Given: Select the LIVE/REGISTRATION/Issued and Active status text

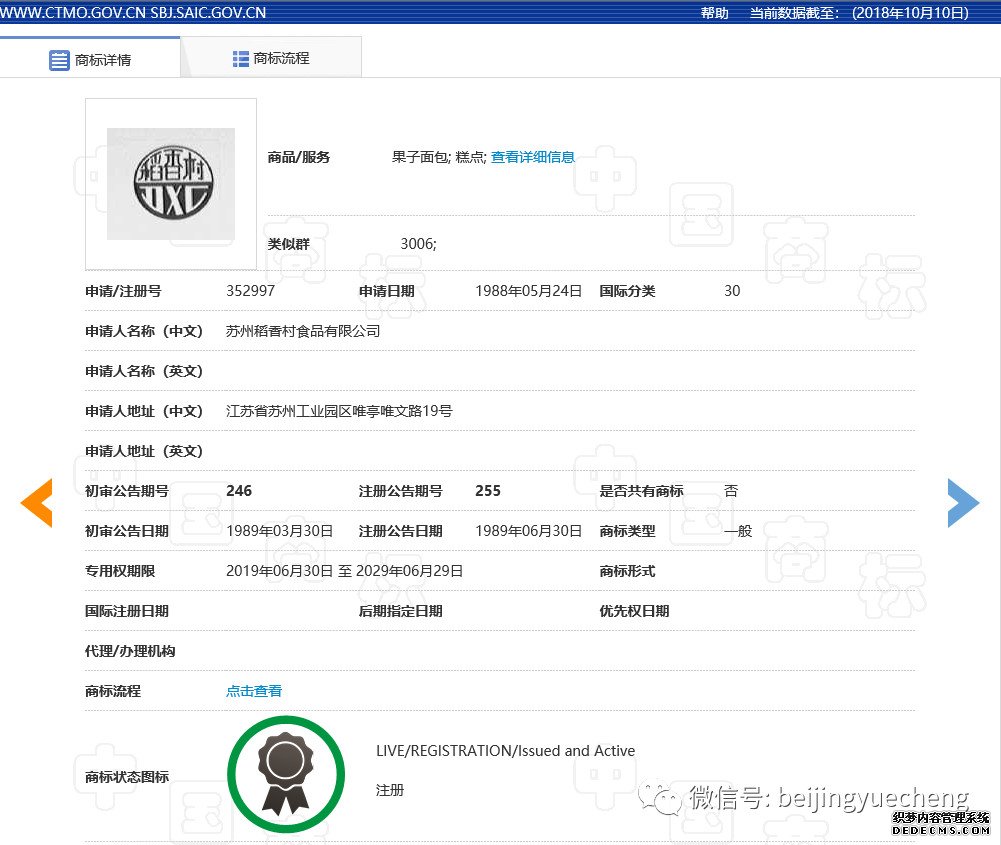Looking at the screenshot, I should click(x=506, y=751).
